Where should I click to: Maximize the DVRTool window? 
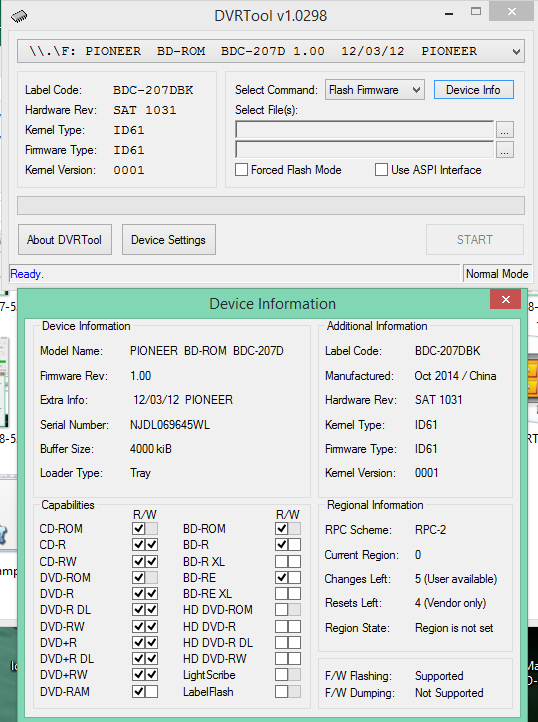[x=476, y=12]
